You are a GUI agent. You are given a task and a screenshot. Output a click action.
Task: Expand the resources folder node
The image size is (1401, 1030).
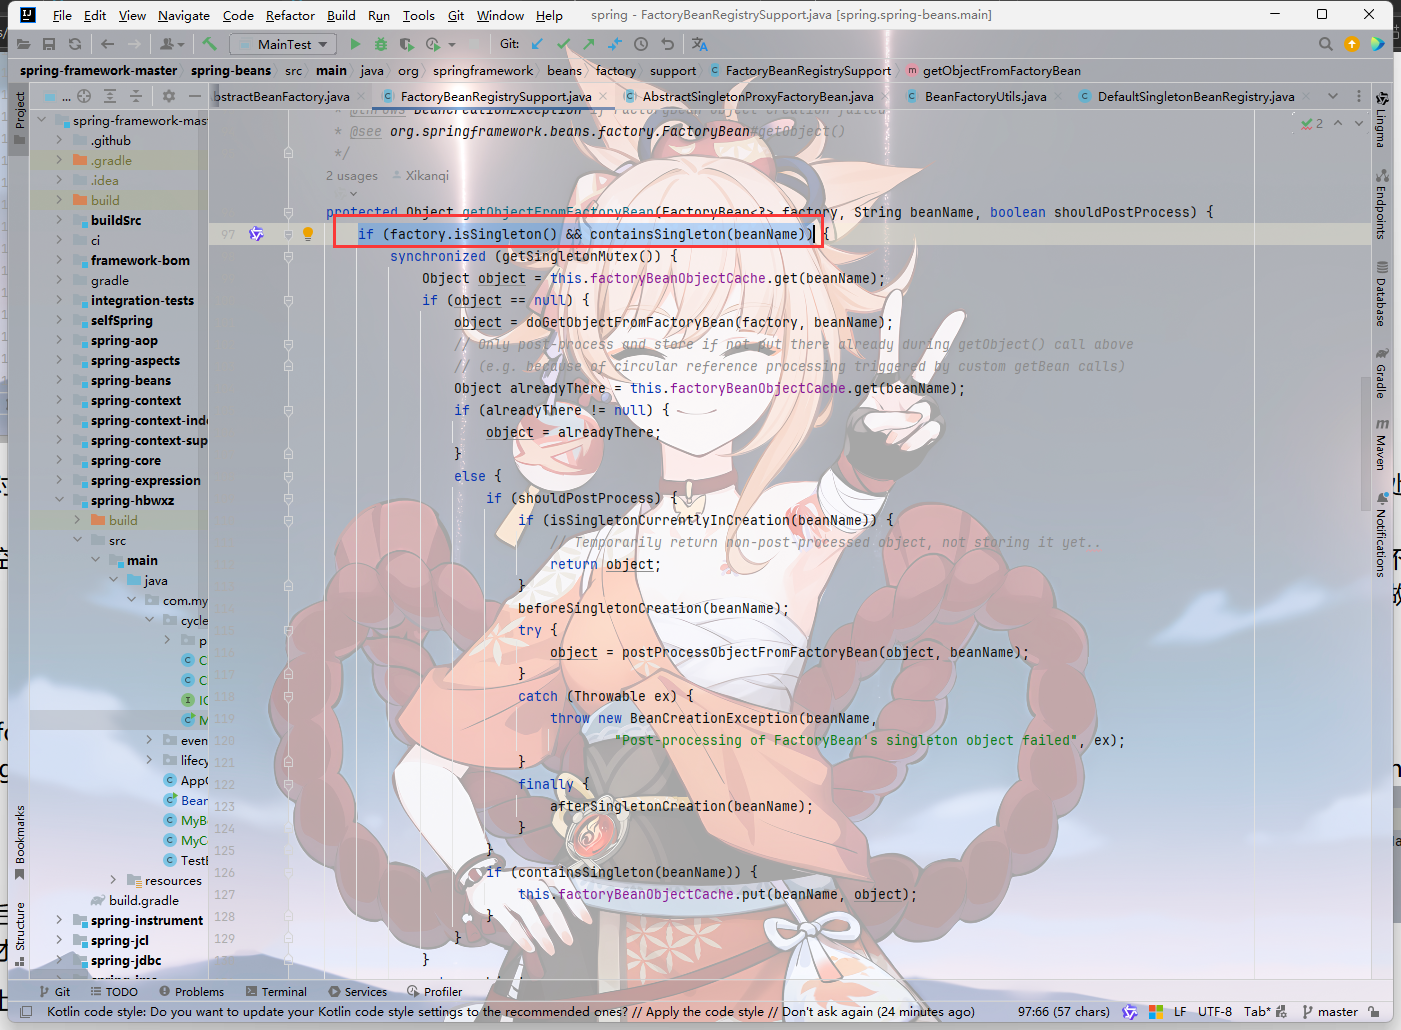[x=113, y=880]
